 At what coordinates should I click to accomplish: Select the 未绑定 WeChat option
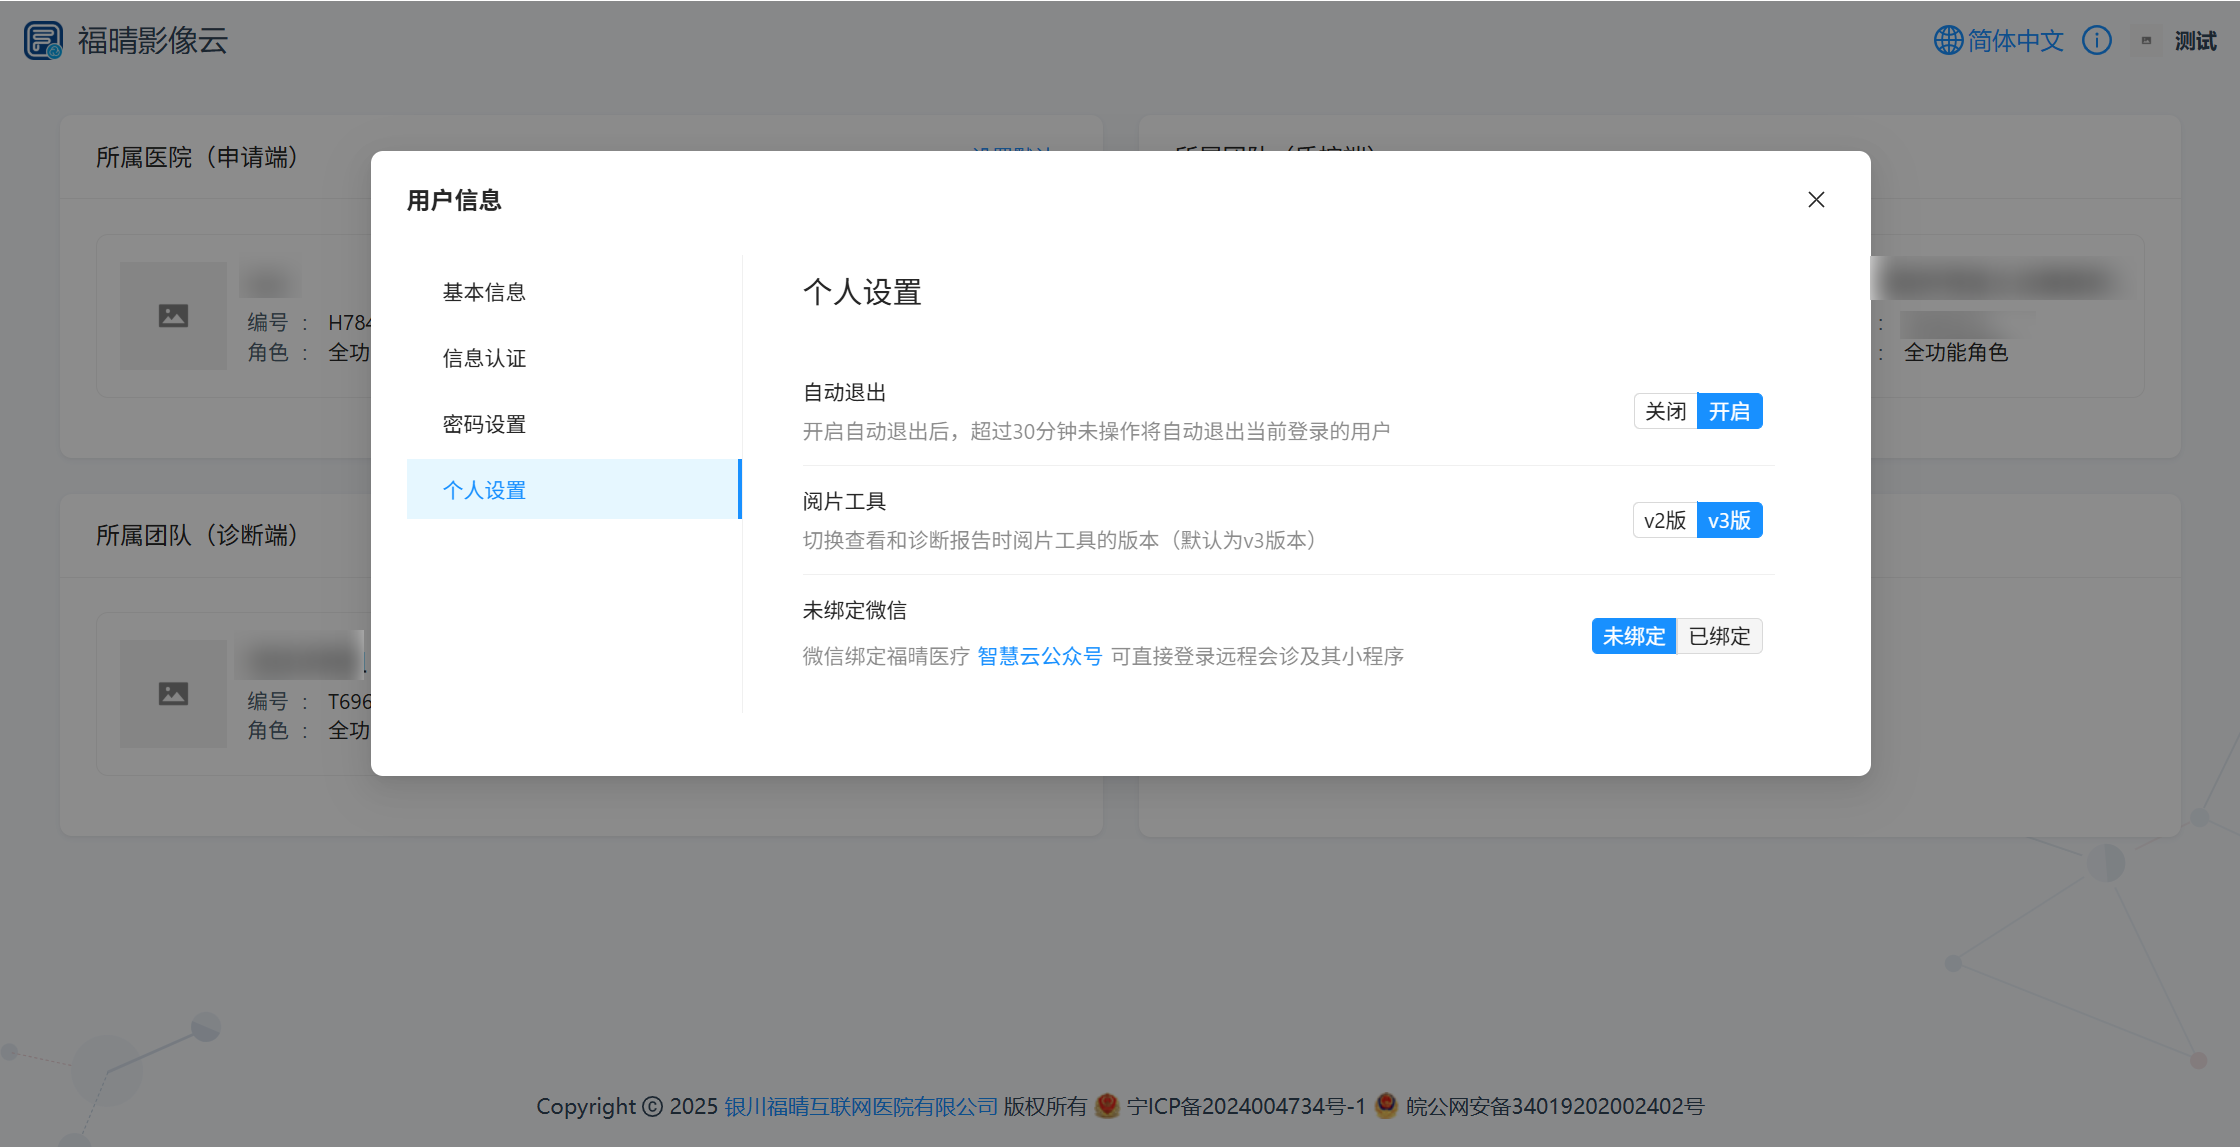(1633, 636)
